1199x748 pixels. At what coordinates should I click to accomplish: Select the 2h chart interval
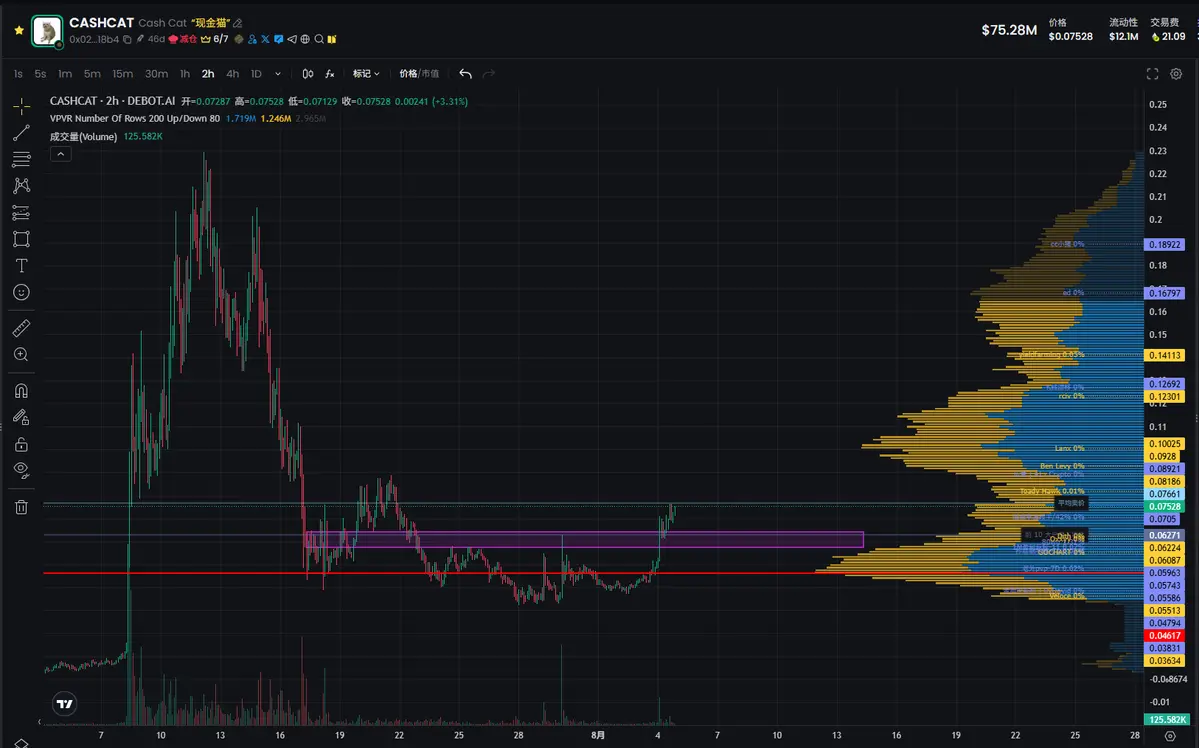(x=208, y=73)
